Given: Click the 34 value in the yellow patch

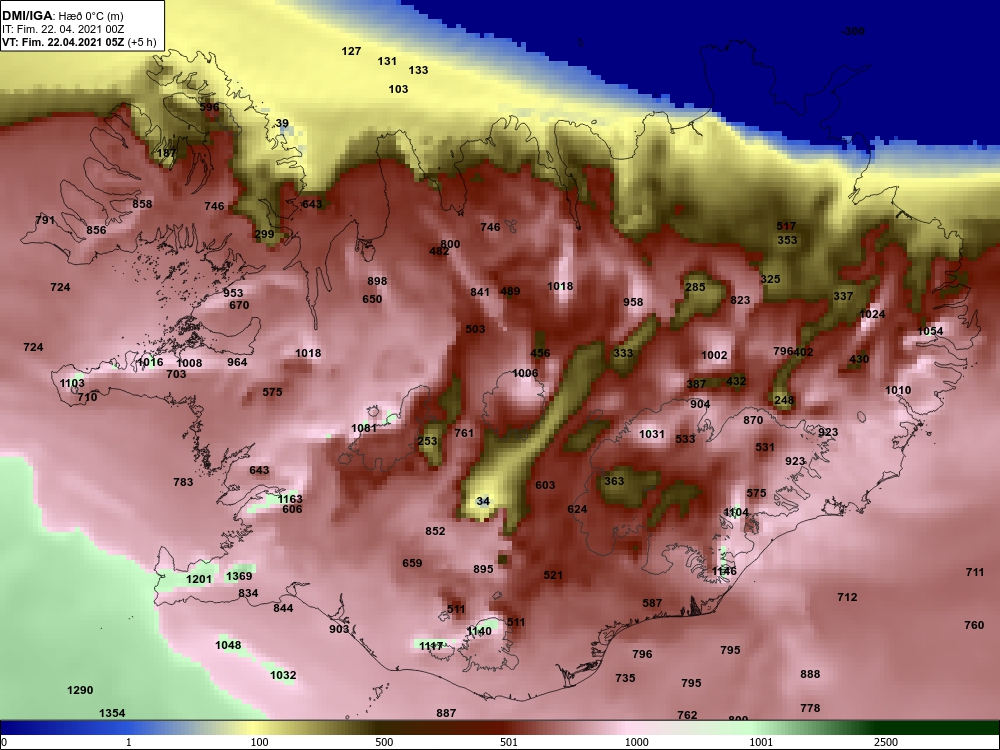Looking at the screenshot, I should click(x=483, y=501).
